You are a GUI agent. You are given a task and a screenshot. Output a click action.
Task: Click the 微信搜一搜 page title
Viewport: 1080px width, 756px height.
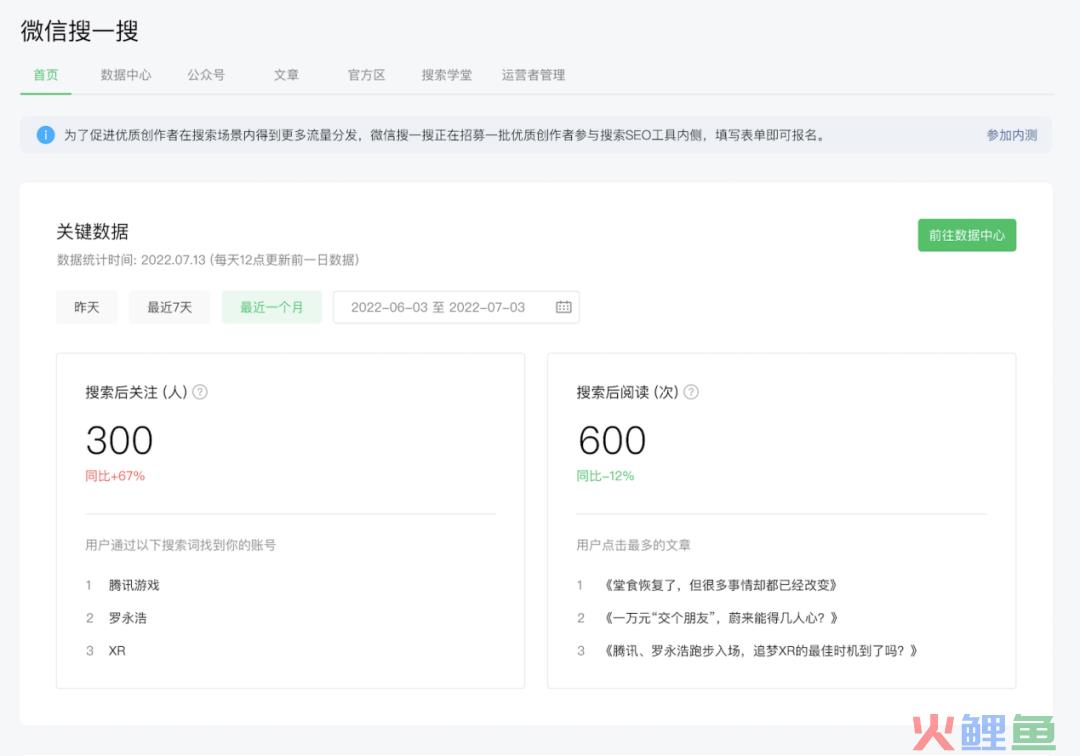coord(79,31)
